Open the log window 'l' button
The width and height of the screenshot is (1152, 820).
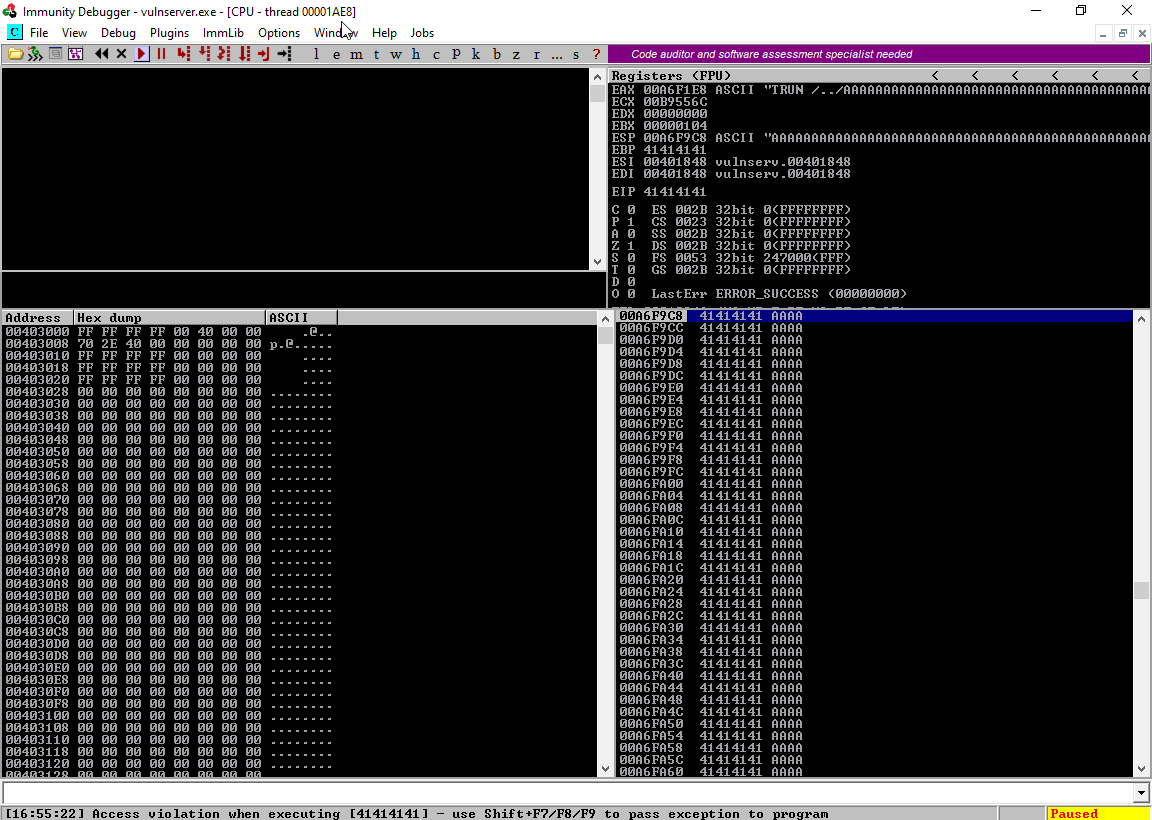click(x=316, y=54)
